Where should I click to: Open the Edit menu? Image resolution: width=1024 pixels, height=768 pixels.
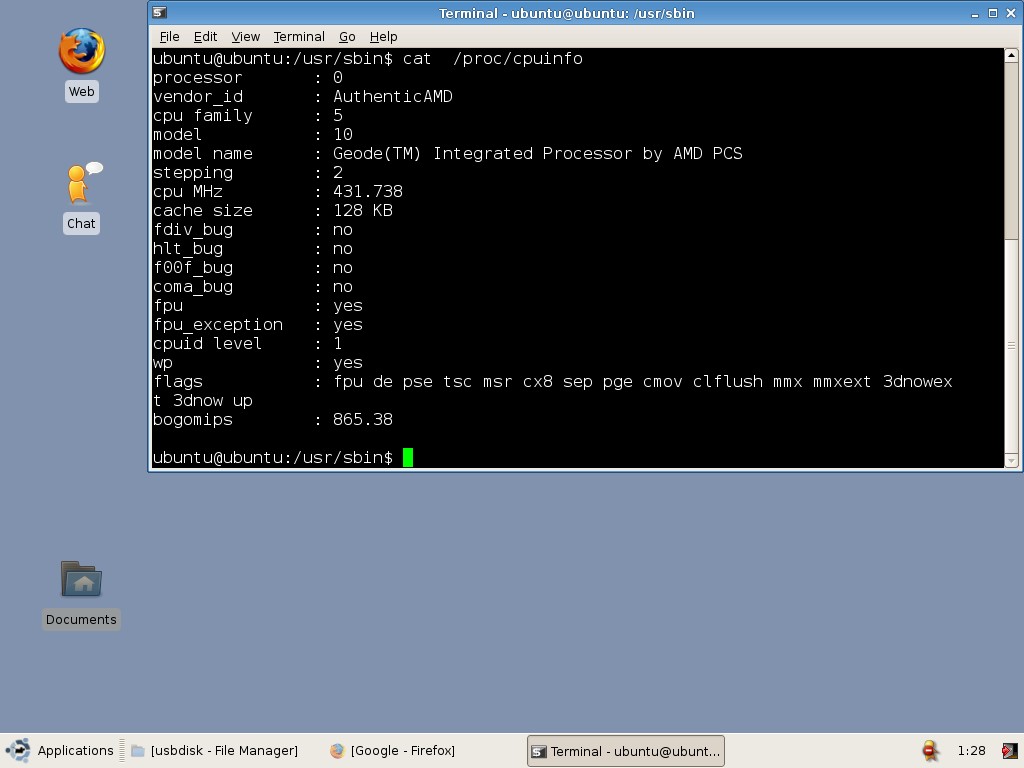click(x=205, y=36)
